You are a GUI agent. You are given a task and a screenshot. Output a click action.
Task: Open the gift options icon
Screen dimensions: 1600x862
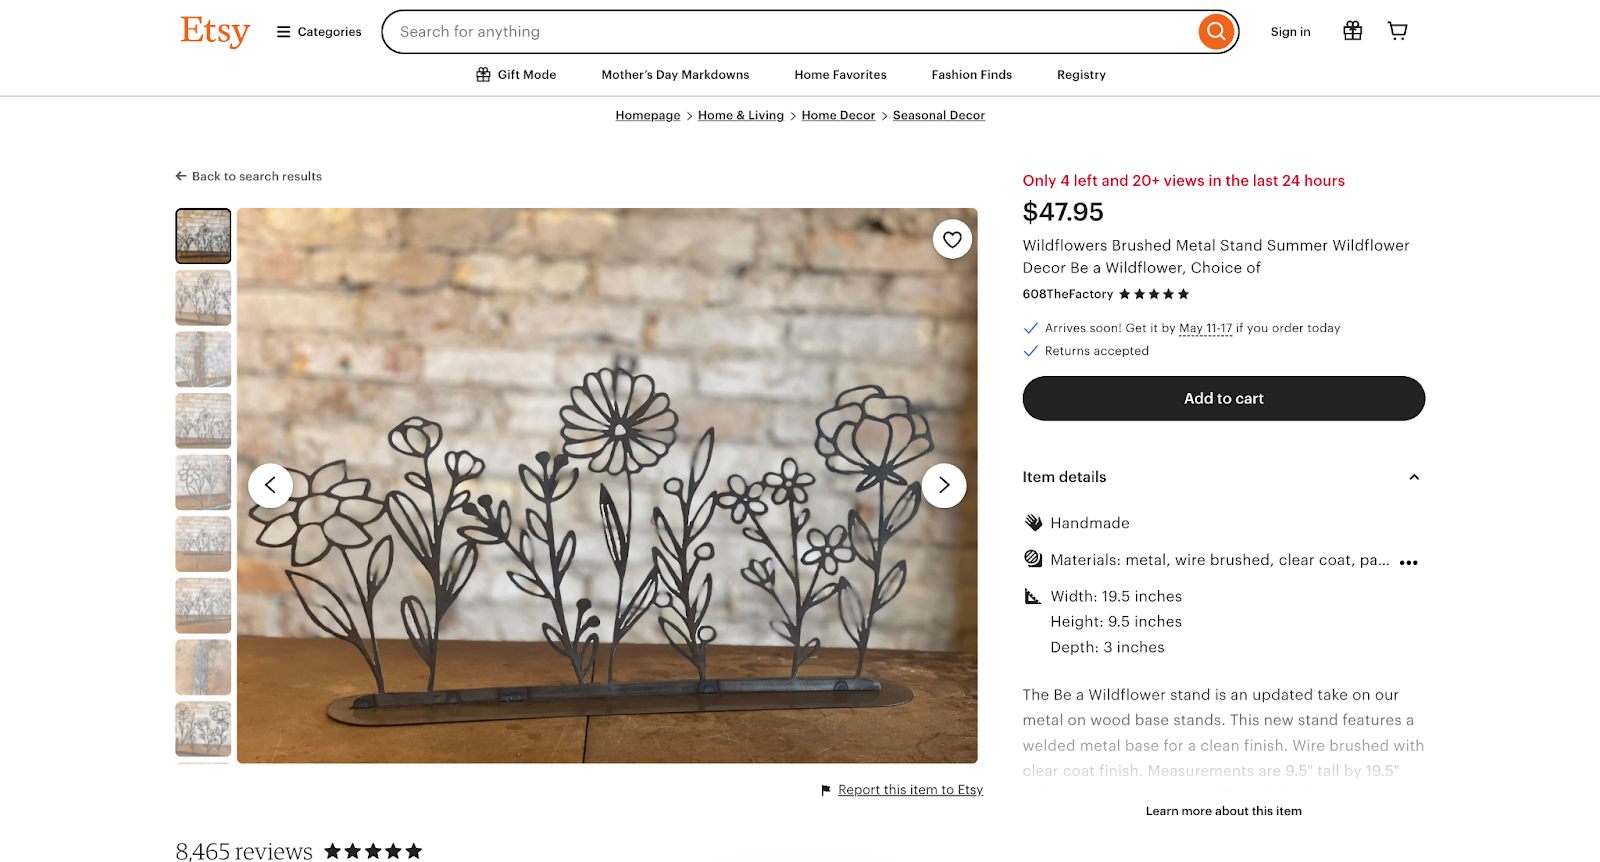point(1352,31)
